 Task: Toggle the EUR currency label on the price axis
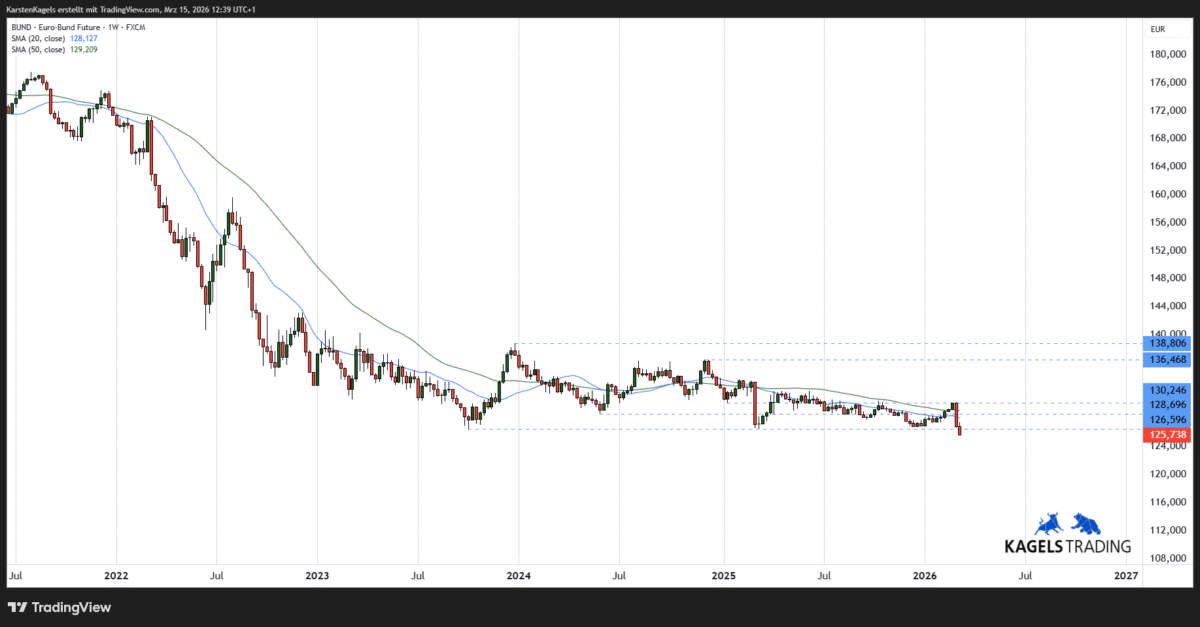coord(1157,29)
